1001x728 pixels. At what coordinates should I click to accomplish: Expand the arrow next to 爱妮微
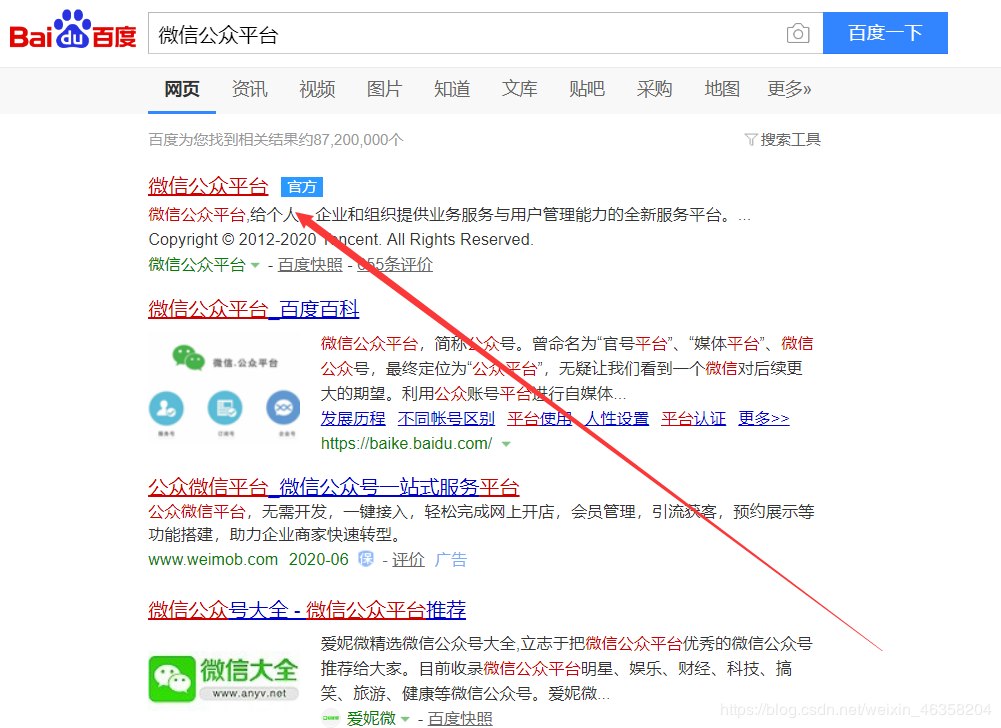click(405, 718)
